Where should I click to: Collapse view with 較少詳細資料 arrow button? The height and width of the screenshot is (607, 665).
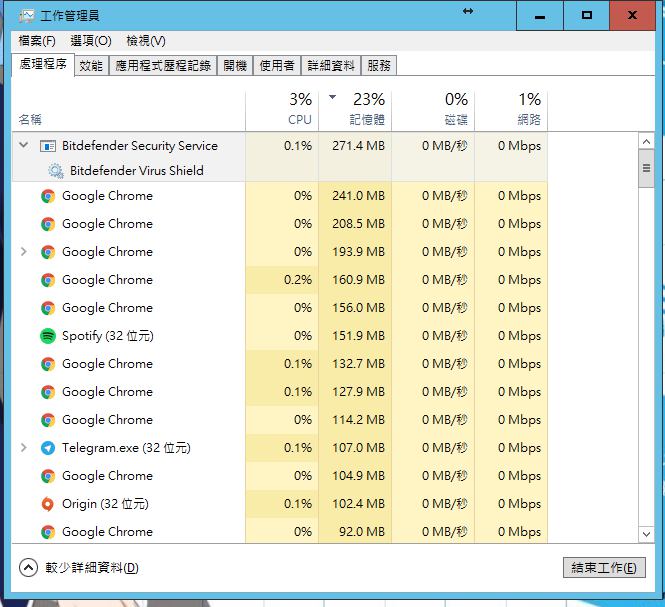pos(28,568)
